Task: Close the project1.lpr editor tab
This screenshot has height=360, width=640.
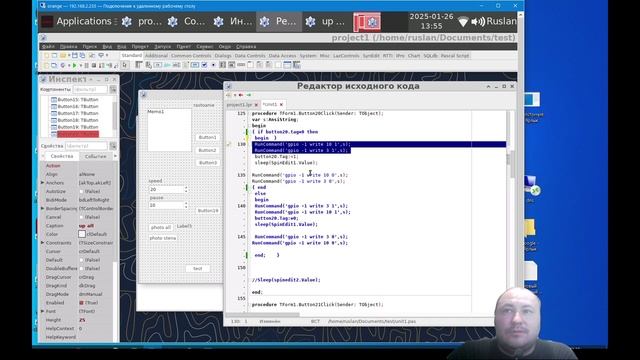Action: (256, 105)
